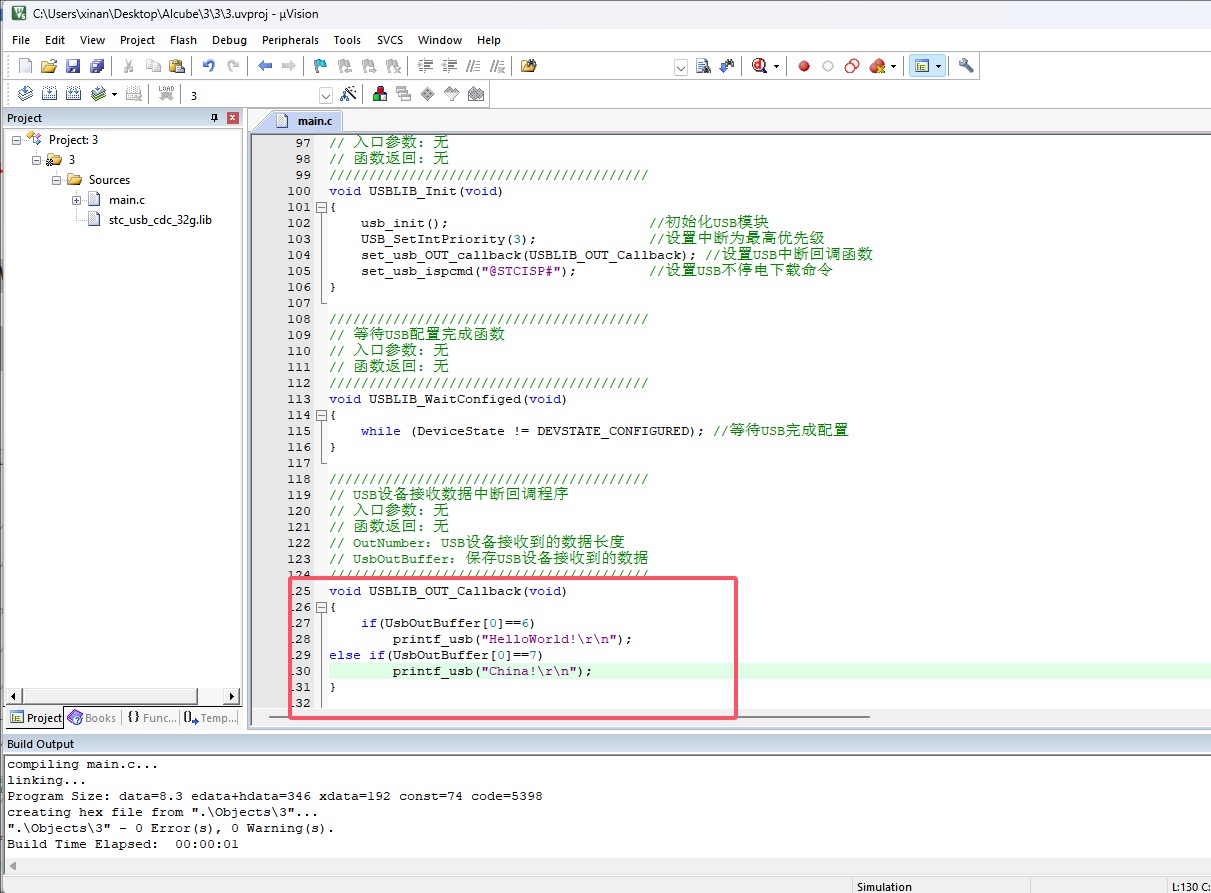
Task: Start the debug session magnifier icon
Action: coord(760,66)
